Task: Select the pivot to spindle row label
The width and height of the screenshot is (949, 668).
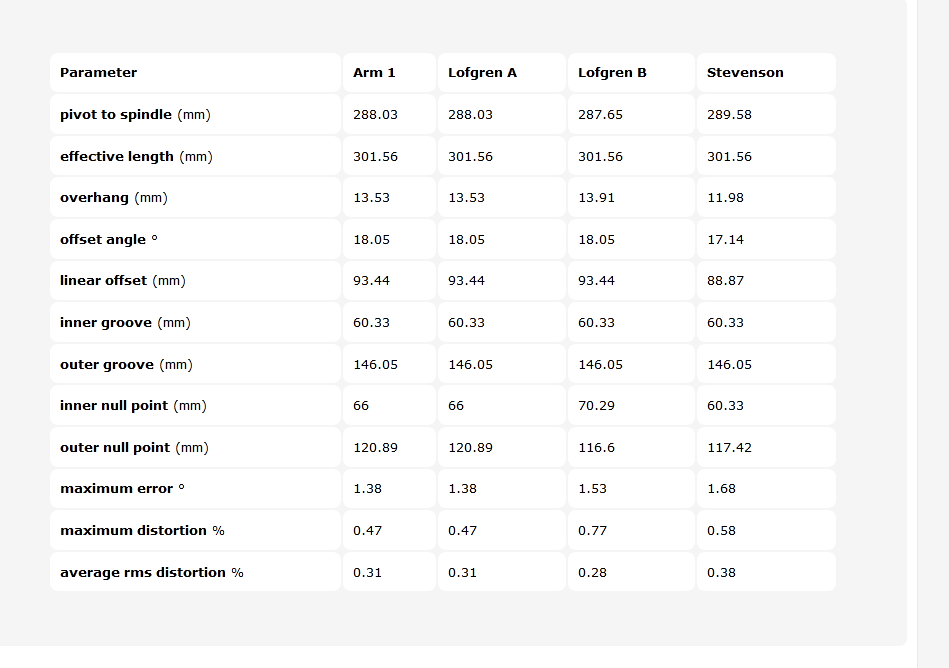Action: coord(135,114)
